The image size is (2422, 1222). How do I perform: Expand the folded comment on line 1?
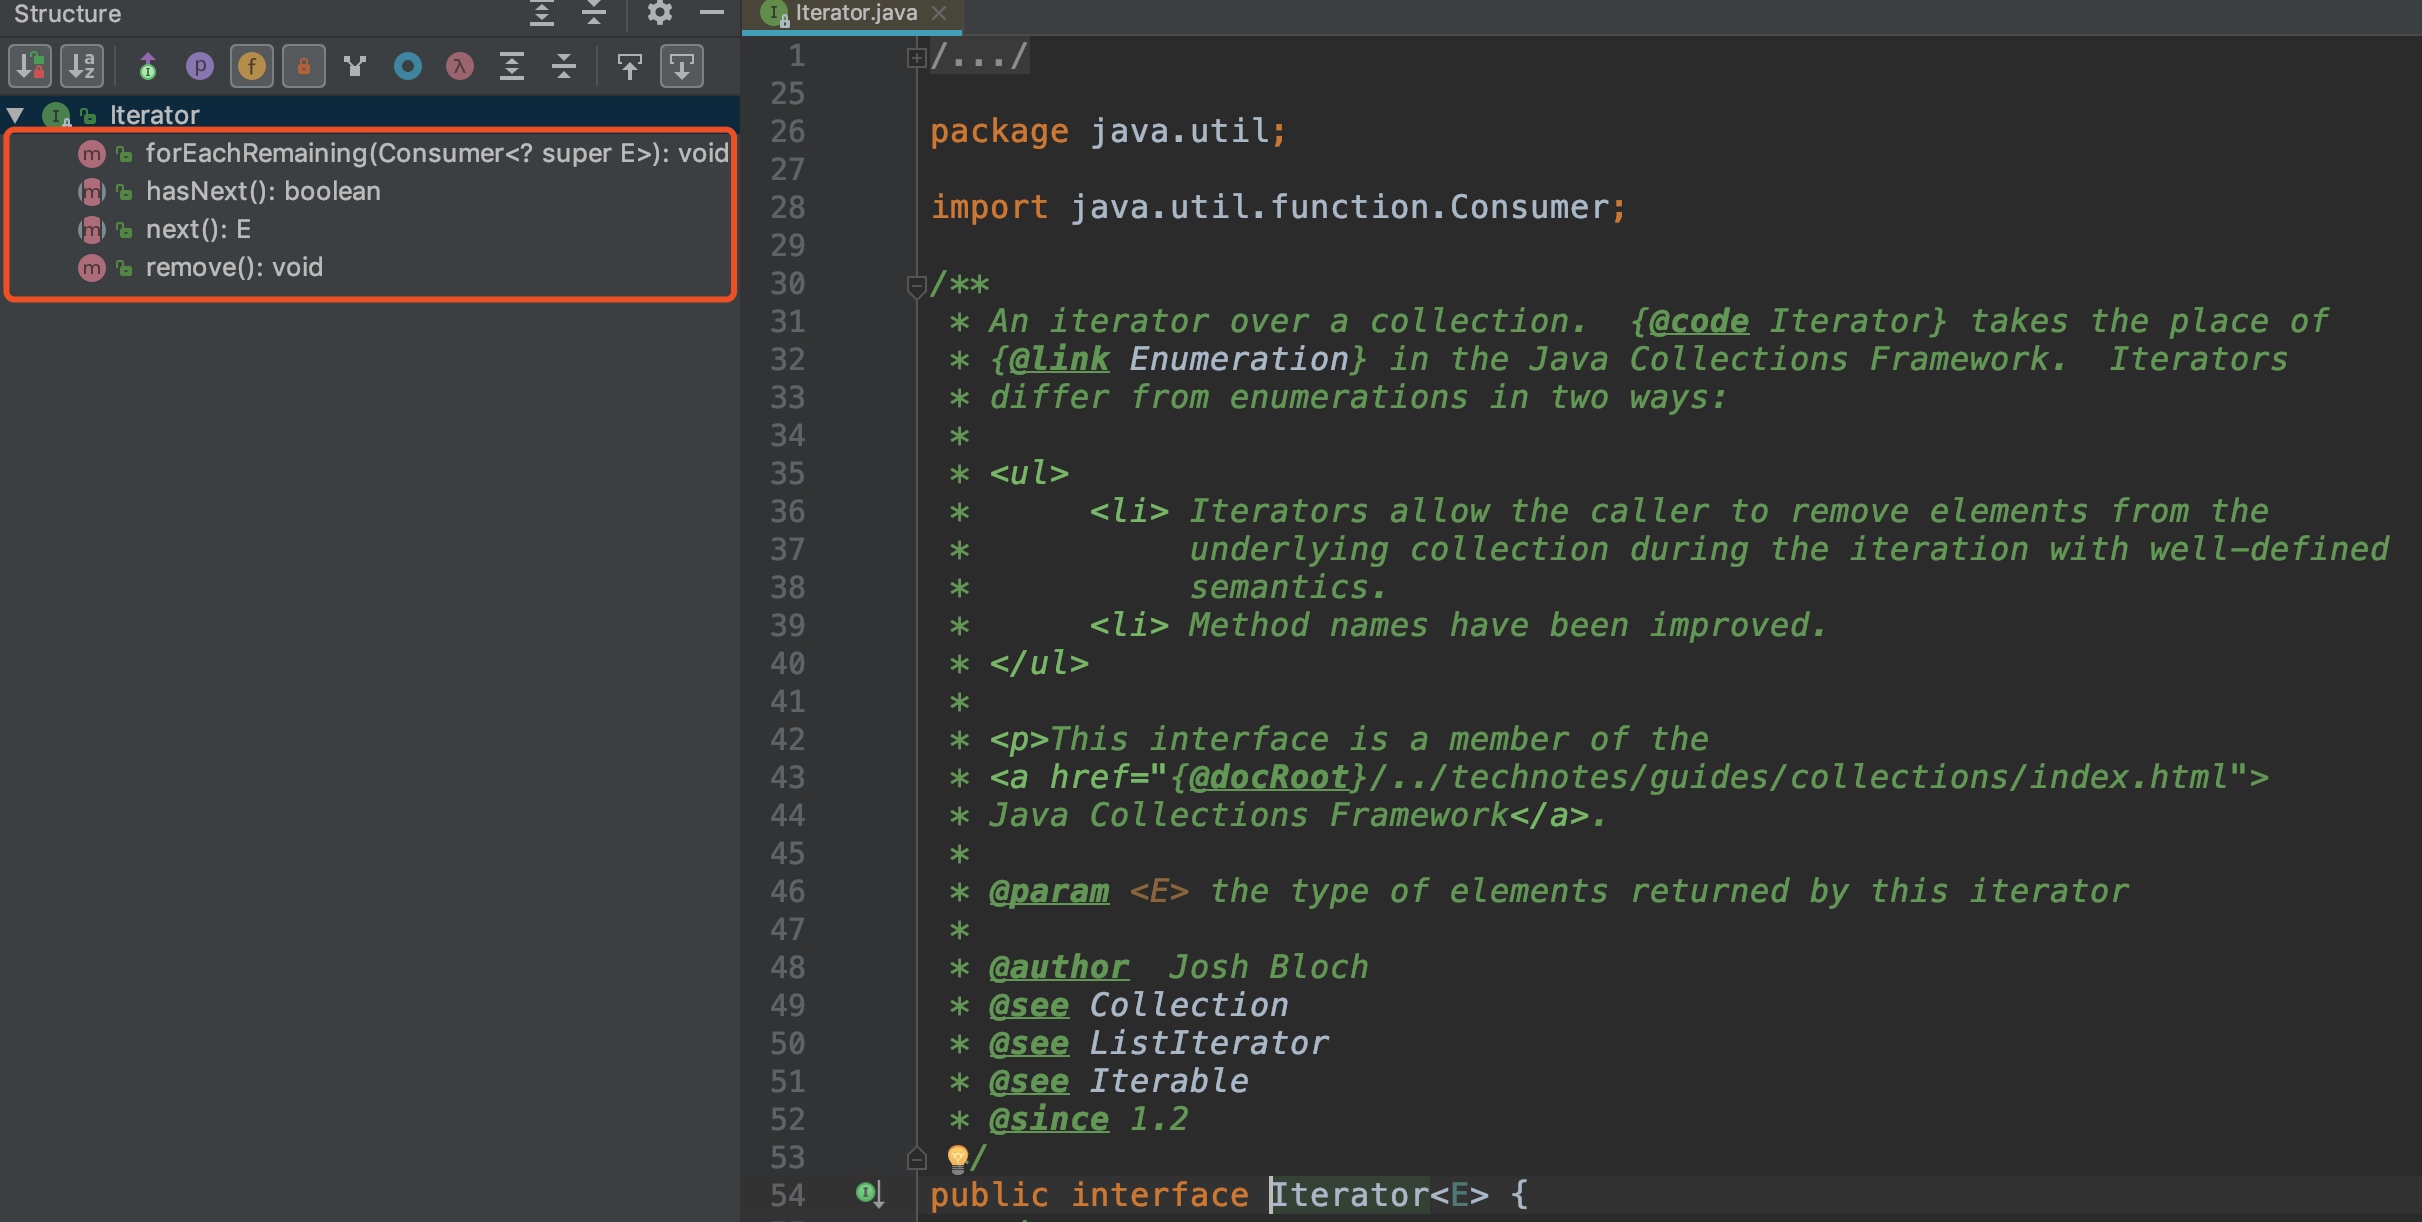[x=915, y=58]
